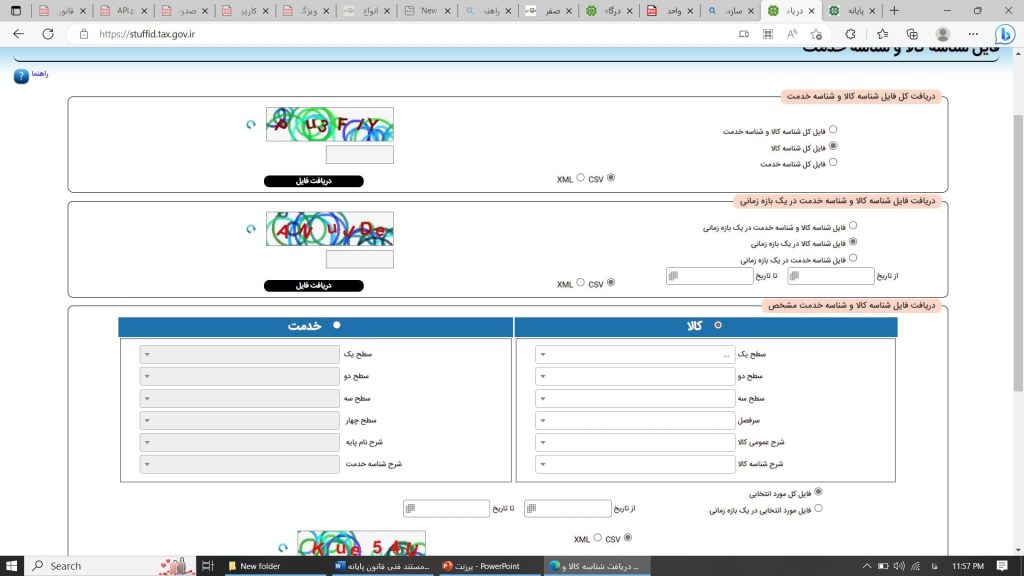Switch to the API browser tab
Screen dimensions: 1024x576
click(124, 10)
